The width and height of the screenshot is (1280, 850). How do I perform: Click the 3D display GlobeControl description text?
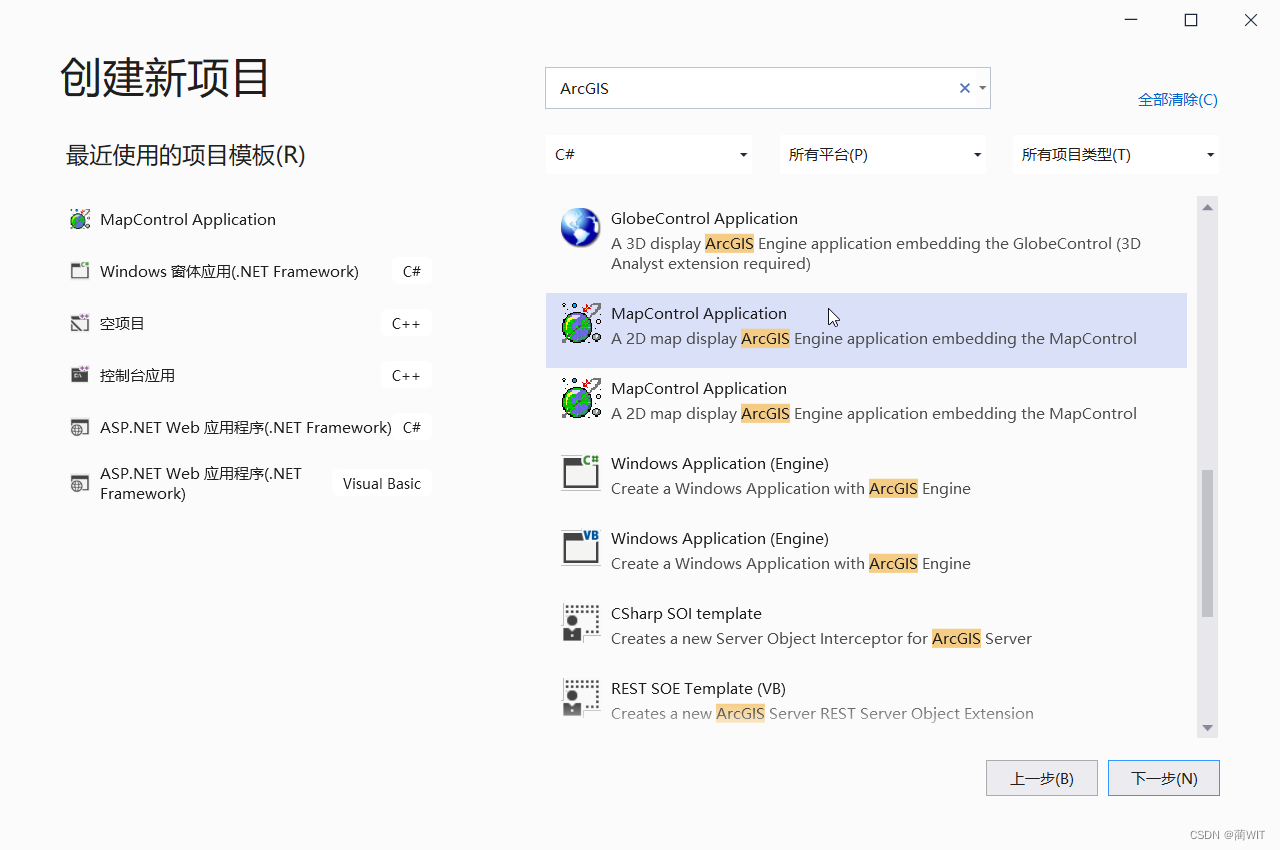pyautogui.click(x=876, y=253)
